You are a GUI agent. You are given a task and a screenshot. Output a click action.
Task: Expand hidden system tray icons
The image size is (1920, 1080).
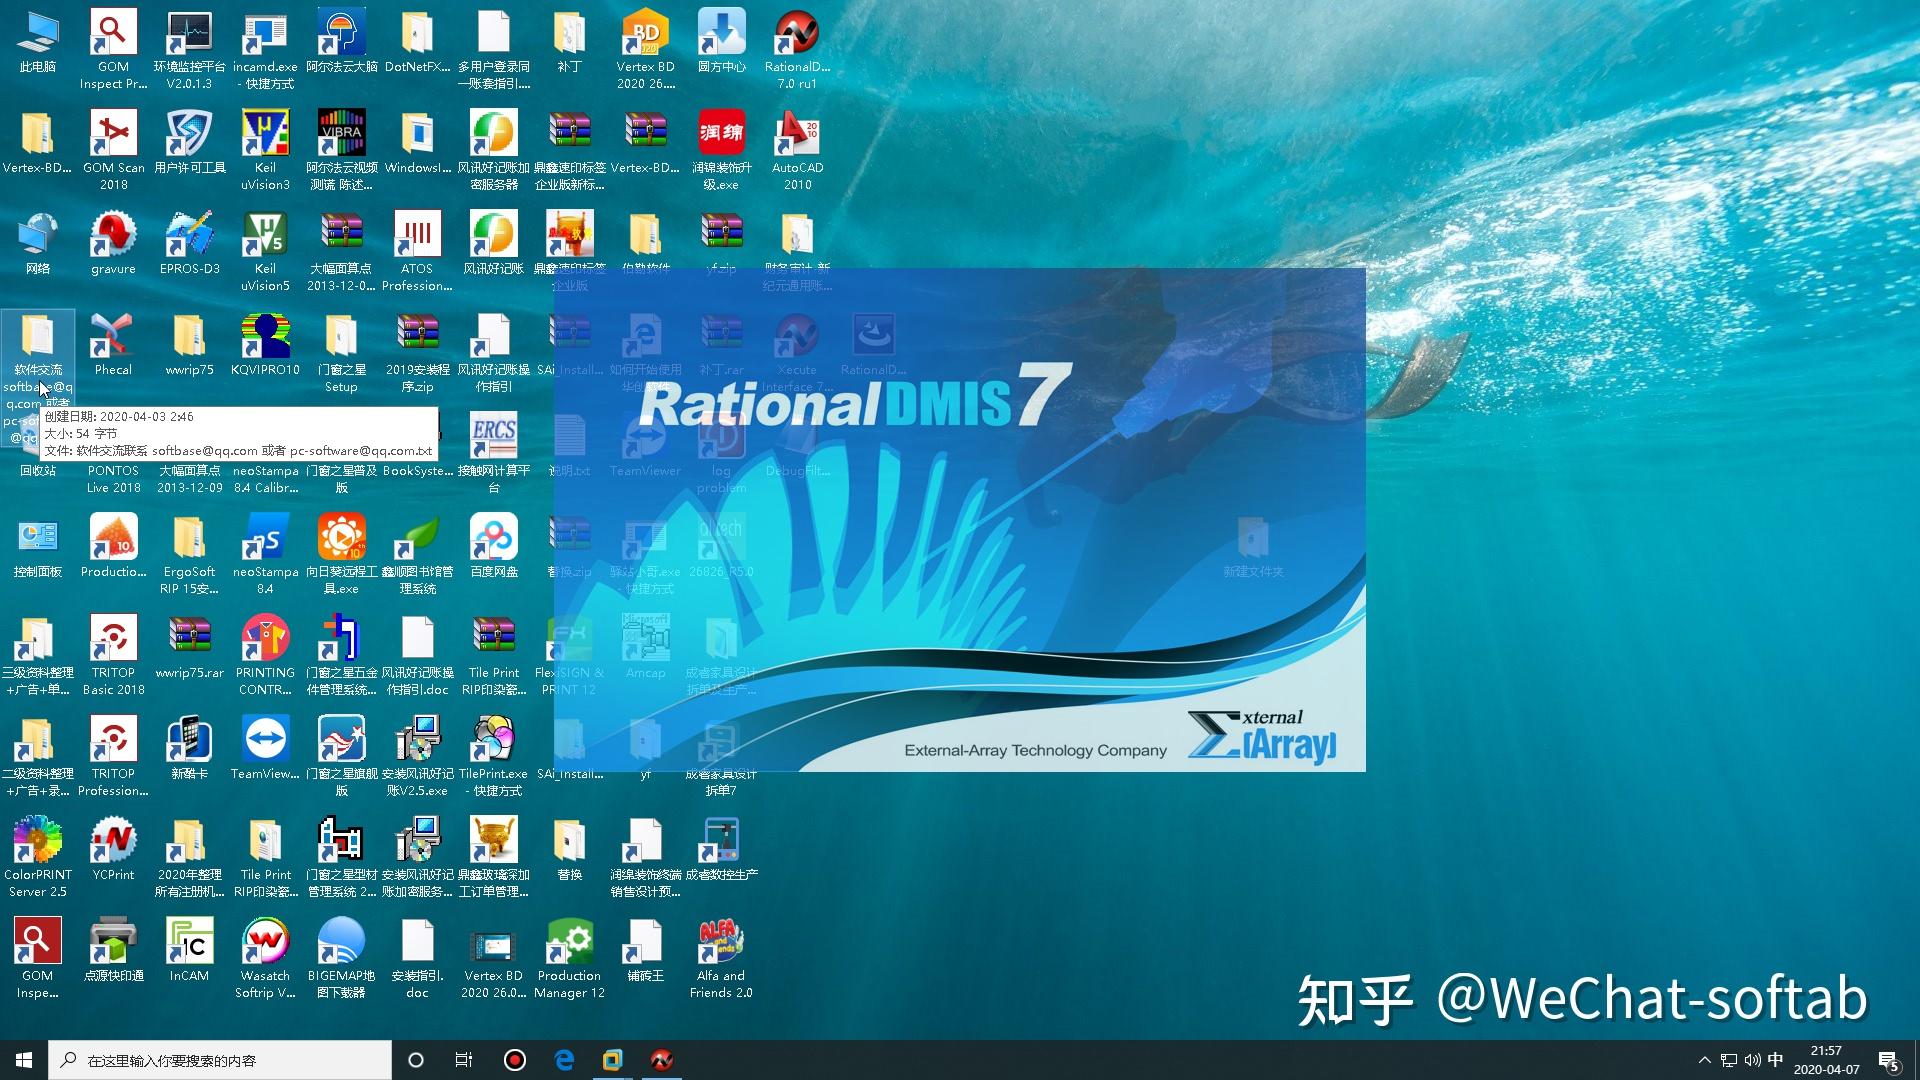[1704, 1059]
